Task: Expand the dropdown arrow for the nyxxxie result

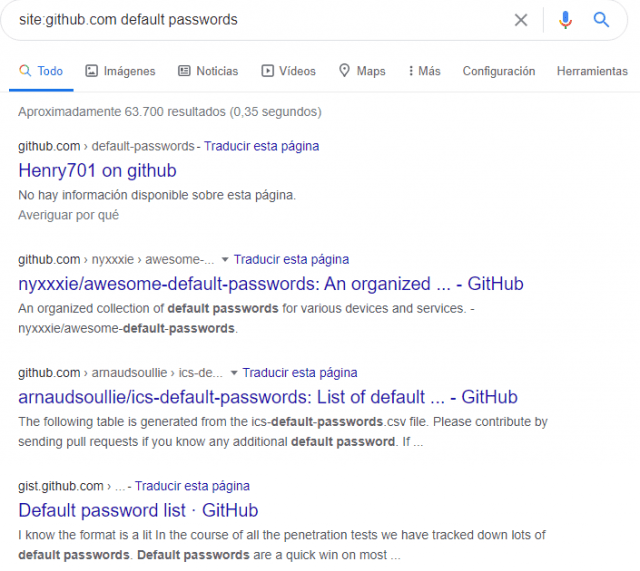Action: coord(225,260)
